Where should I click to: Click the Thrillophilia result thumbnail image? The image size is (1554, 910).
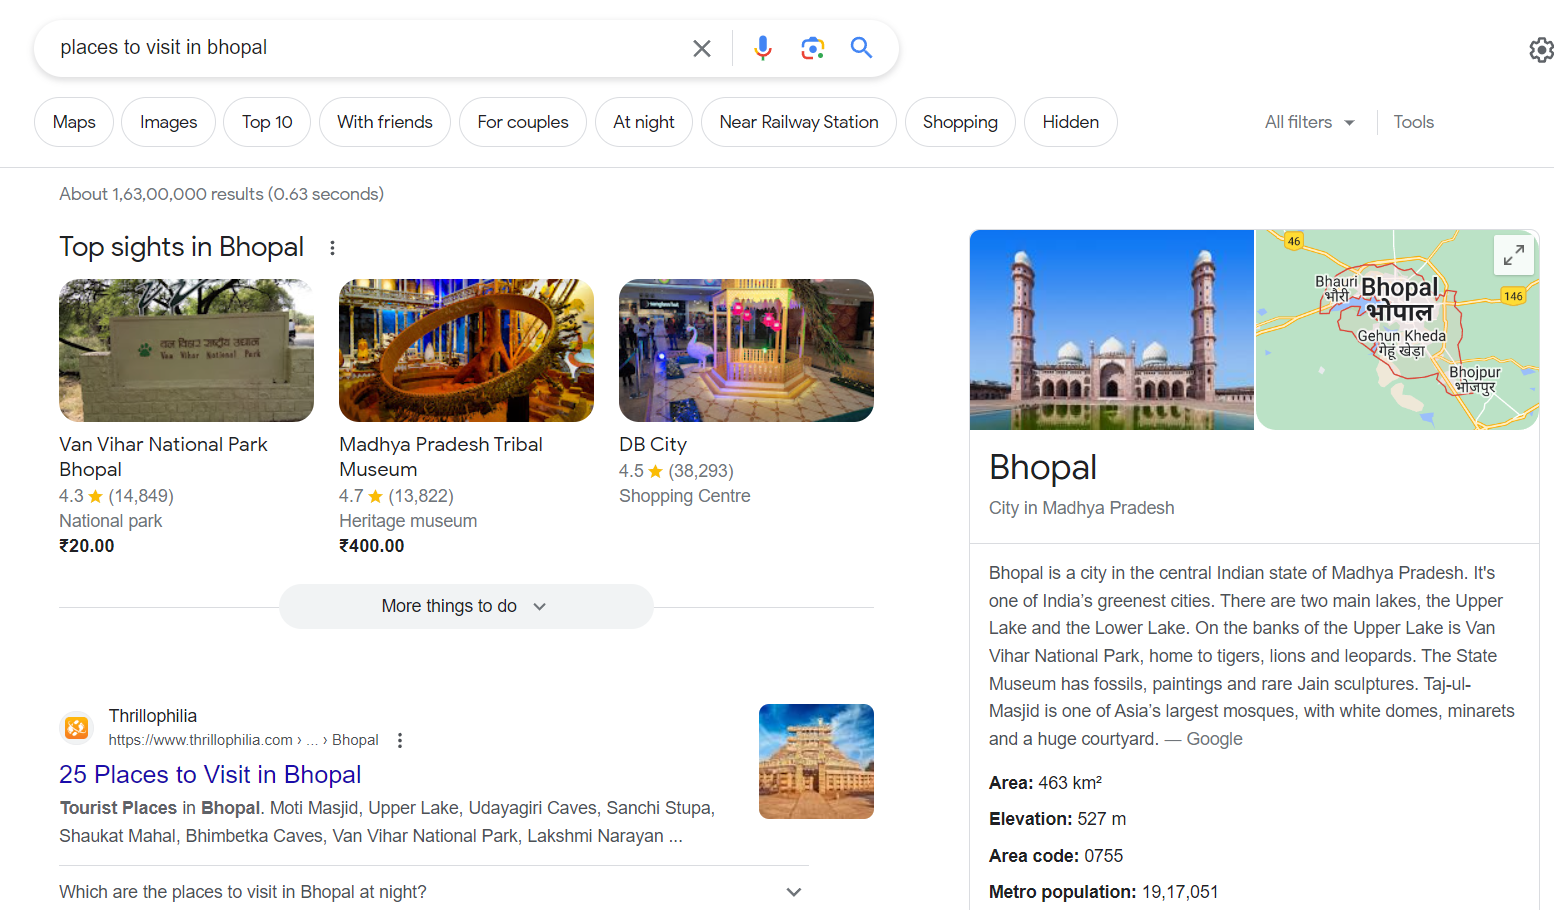pyautogui.click(x=816, y=761)
